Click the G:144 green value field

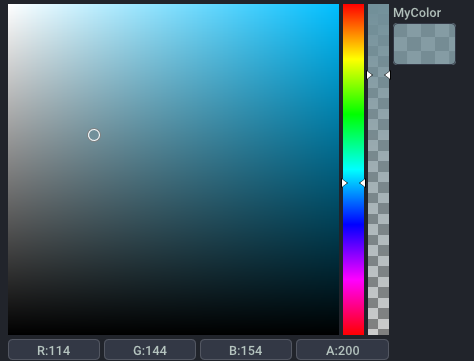pos(150,350)
